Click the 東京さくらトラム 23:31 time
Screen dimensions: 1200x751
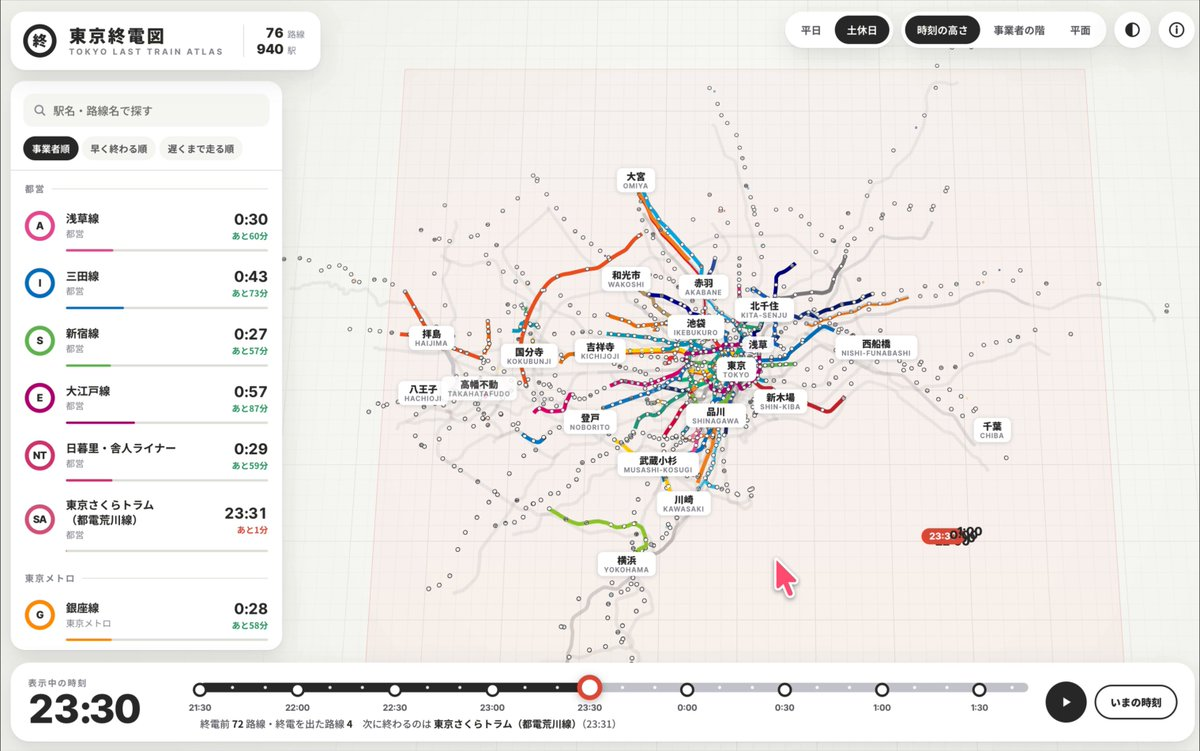click(246, 512)
